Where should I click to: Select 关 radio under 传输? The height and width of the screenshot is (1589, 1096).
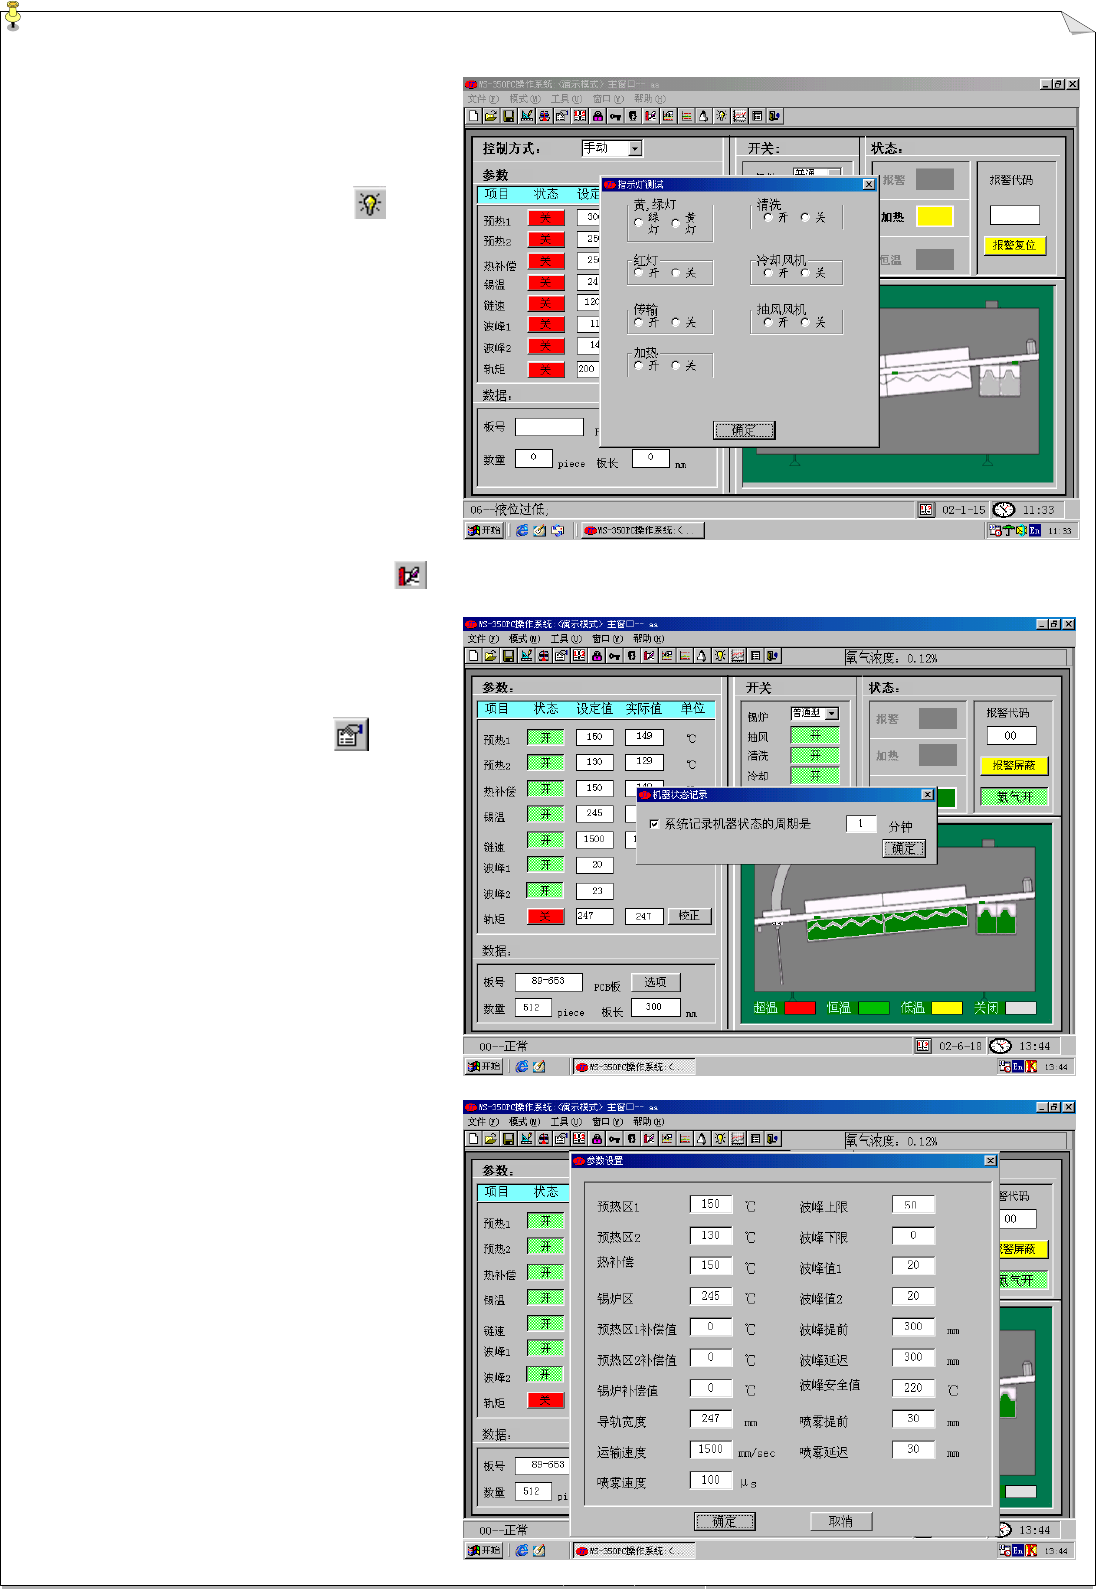click(675, 322)
